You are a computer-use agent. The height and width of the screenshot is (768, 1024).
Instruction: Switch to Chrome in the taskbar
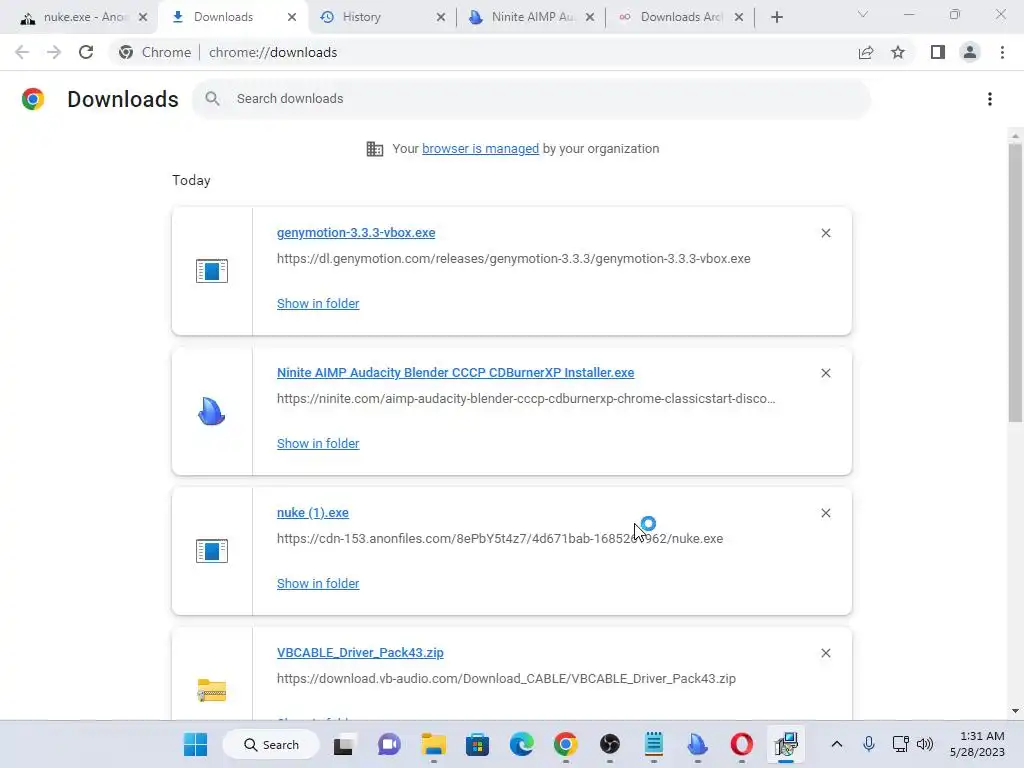point(566,744)
